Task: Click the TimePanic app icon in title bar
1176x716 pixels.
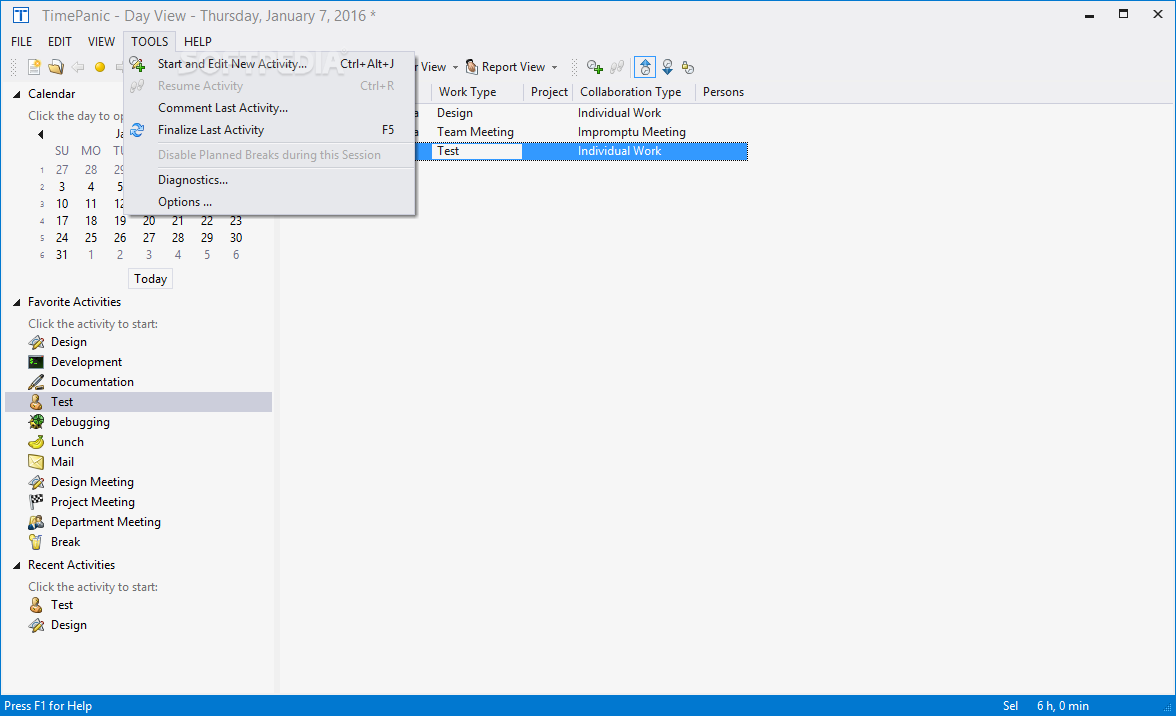Action: tap(21, 16)
